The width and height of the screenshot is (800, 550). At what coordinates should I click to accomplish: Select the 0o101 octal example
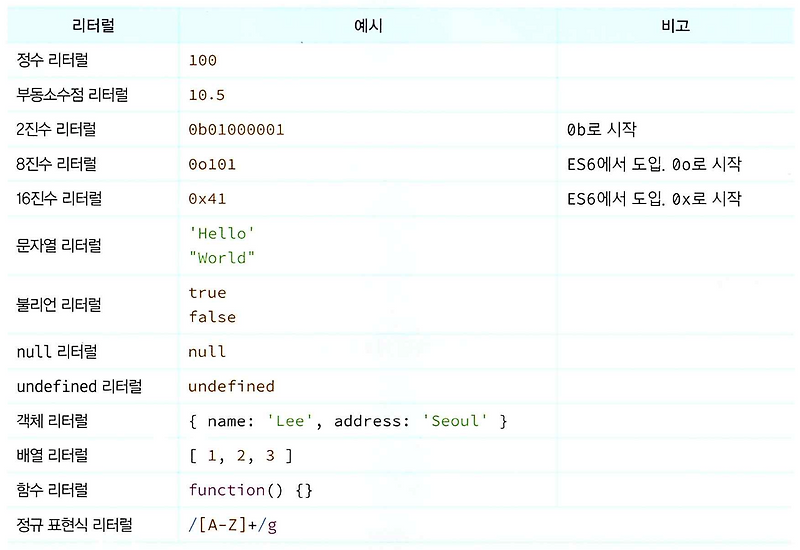pyautogui.click(x=212, y=164)
